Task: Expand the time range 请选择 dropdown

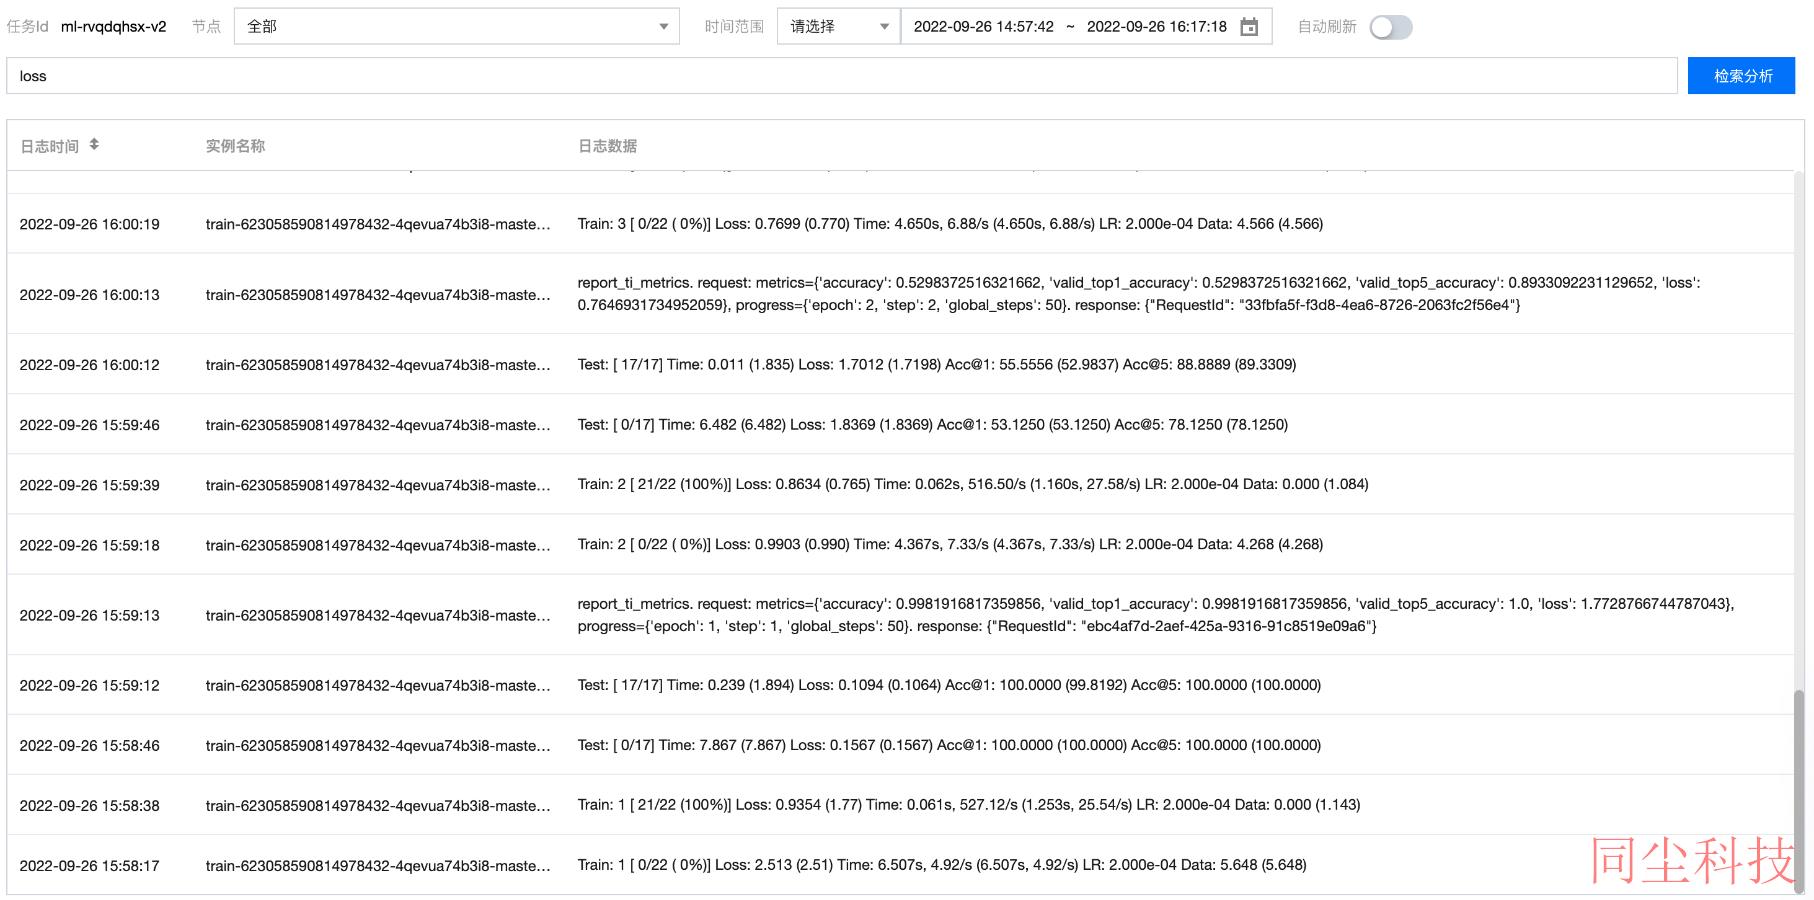Action: [839, 27]
